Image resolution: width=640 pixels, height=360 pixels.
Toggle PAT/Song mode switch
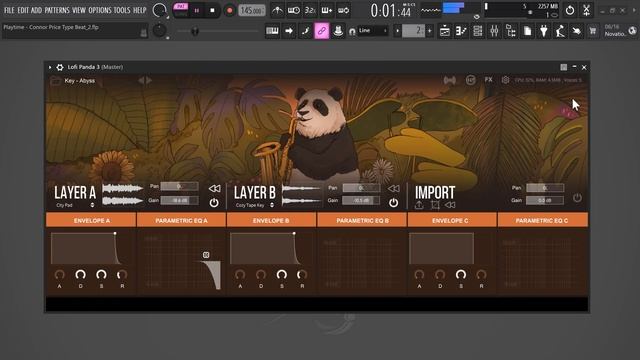(180, 10)
